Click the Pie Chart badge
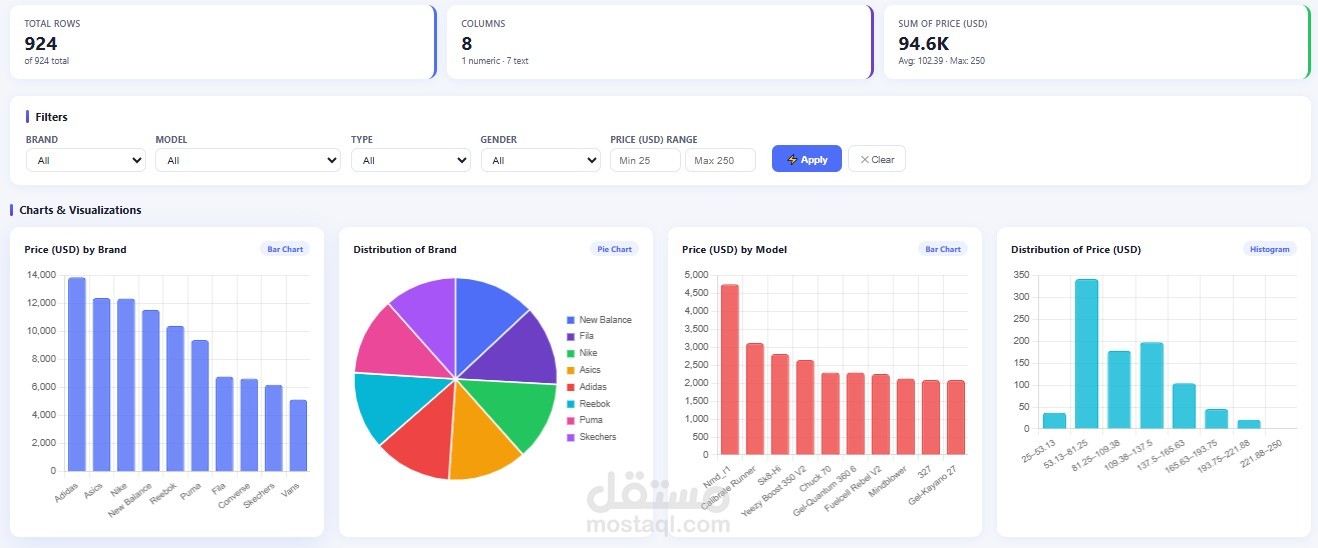Viewport: 1318px width, 548px height. 614,249
